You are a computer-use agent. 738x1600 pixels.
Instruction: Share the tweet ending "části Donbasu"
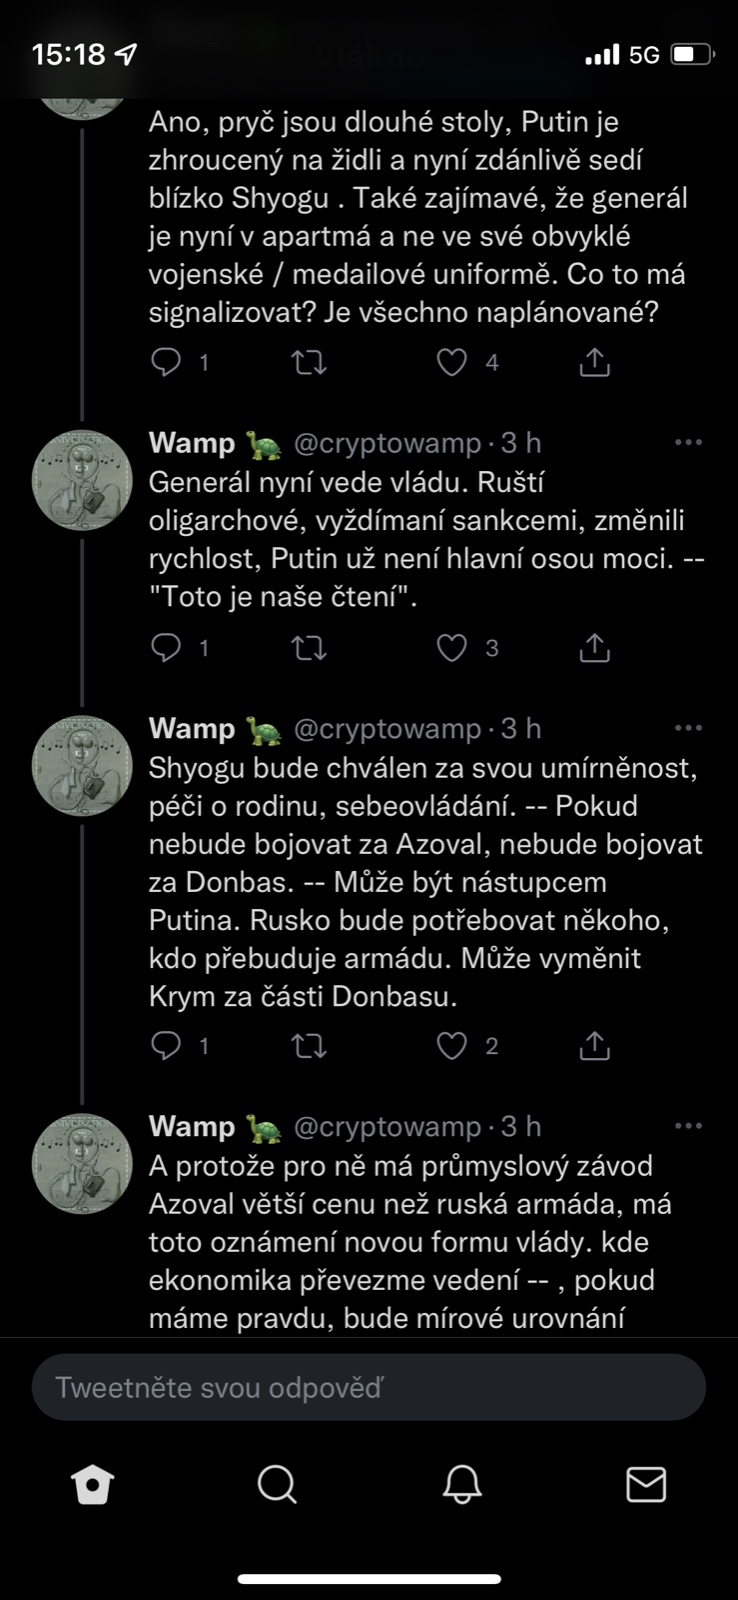(x=595, y=1046)
